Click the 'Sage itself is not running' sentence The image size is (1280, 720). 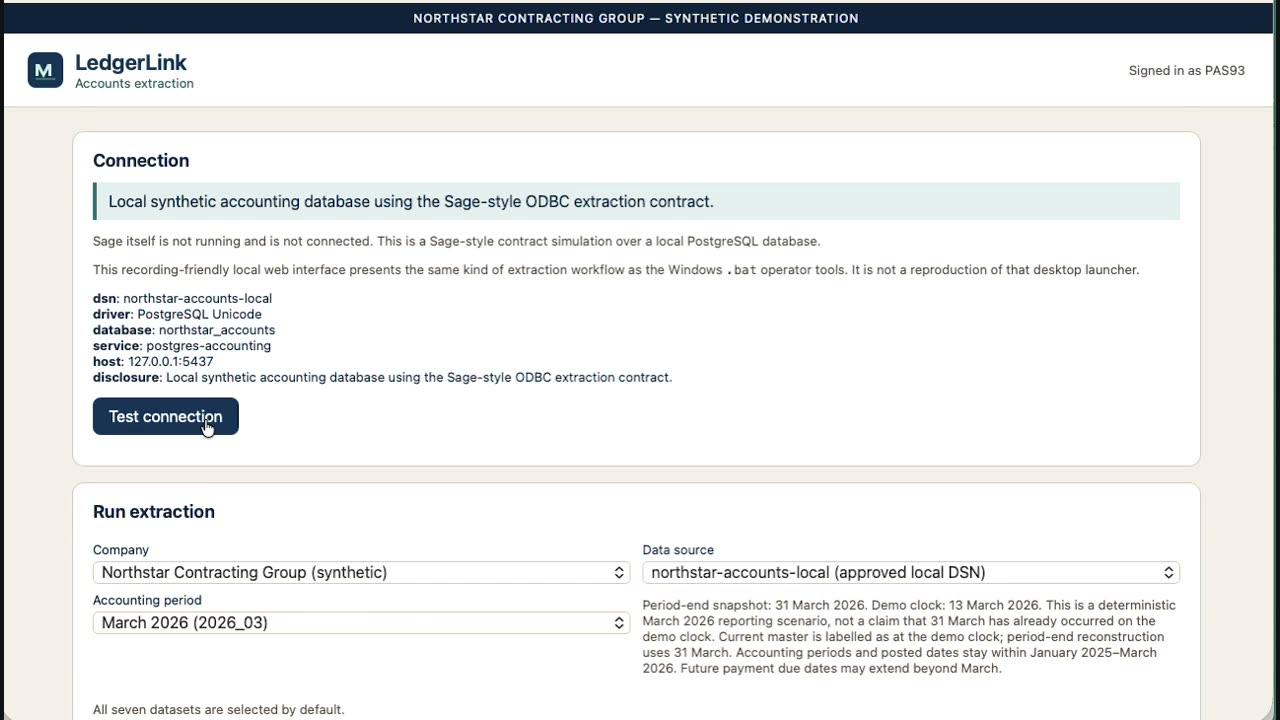tap(457, 241)
